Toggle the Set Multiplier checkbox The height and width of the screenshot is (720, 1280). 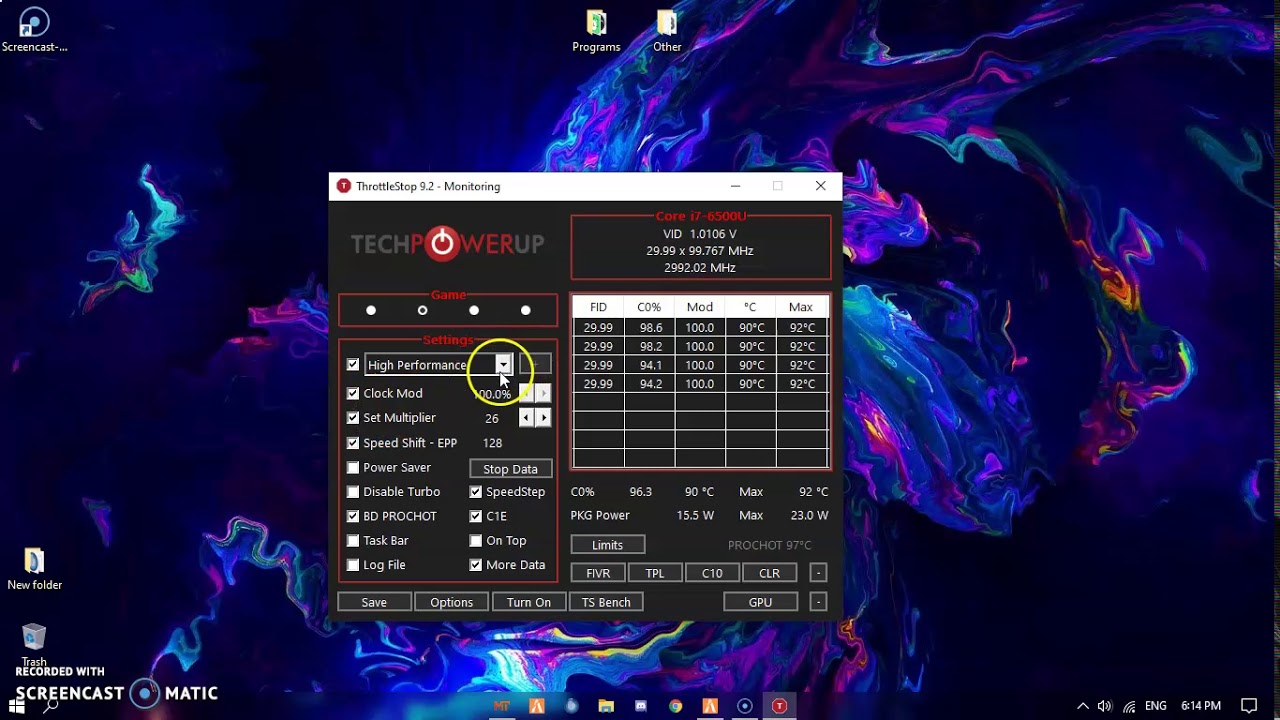click(x=353, y=418)
